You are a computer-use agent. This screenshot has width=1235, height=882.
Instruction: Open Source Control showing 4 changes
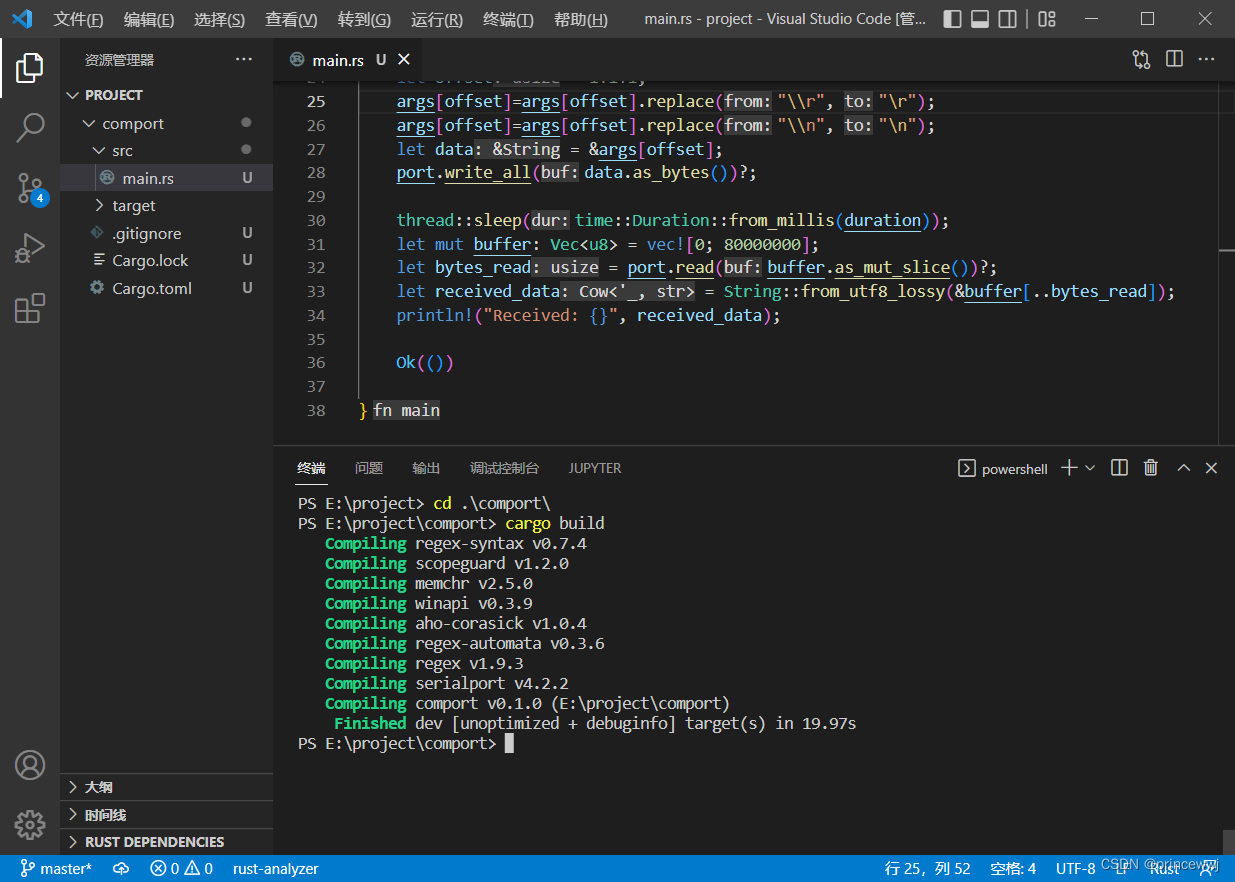coord(29,188)
